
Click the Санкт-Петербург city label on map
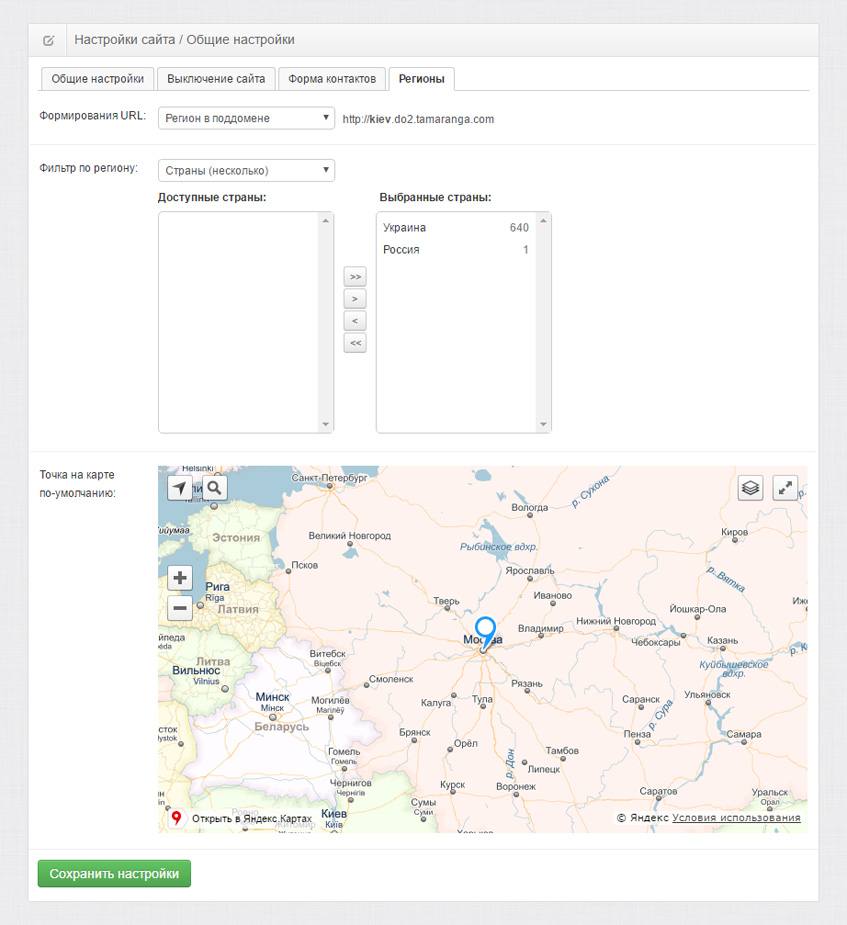tap(329, 478)
